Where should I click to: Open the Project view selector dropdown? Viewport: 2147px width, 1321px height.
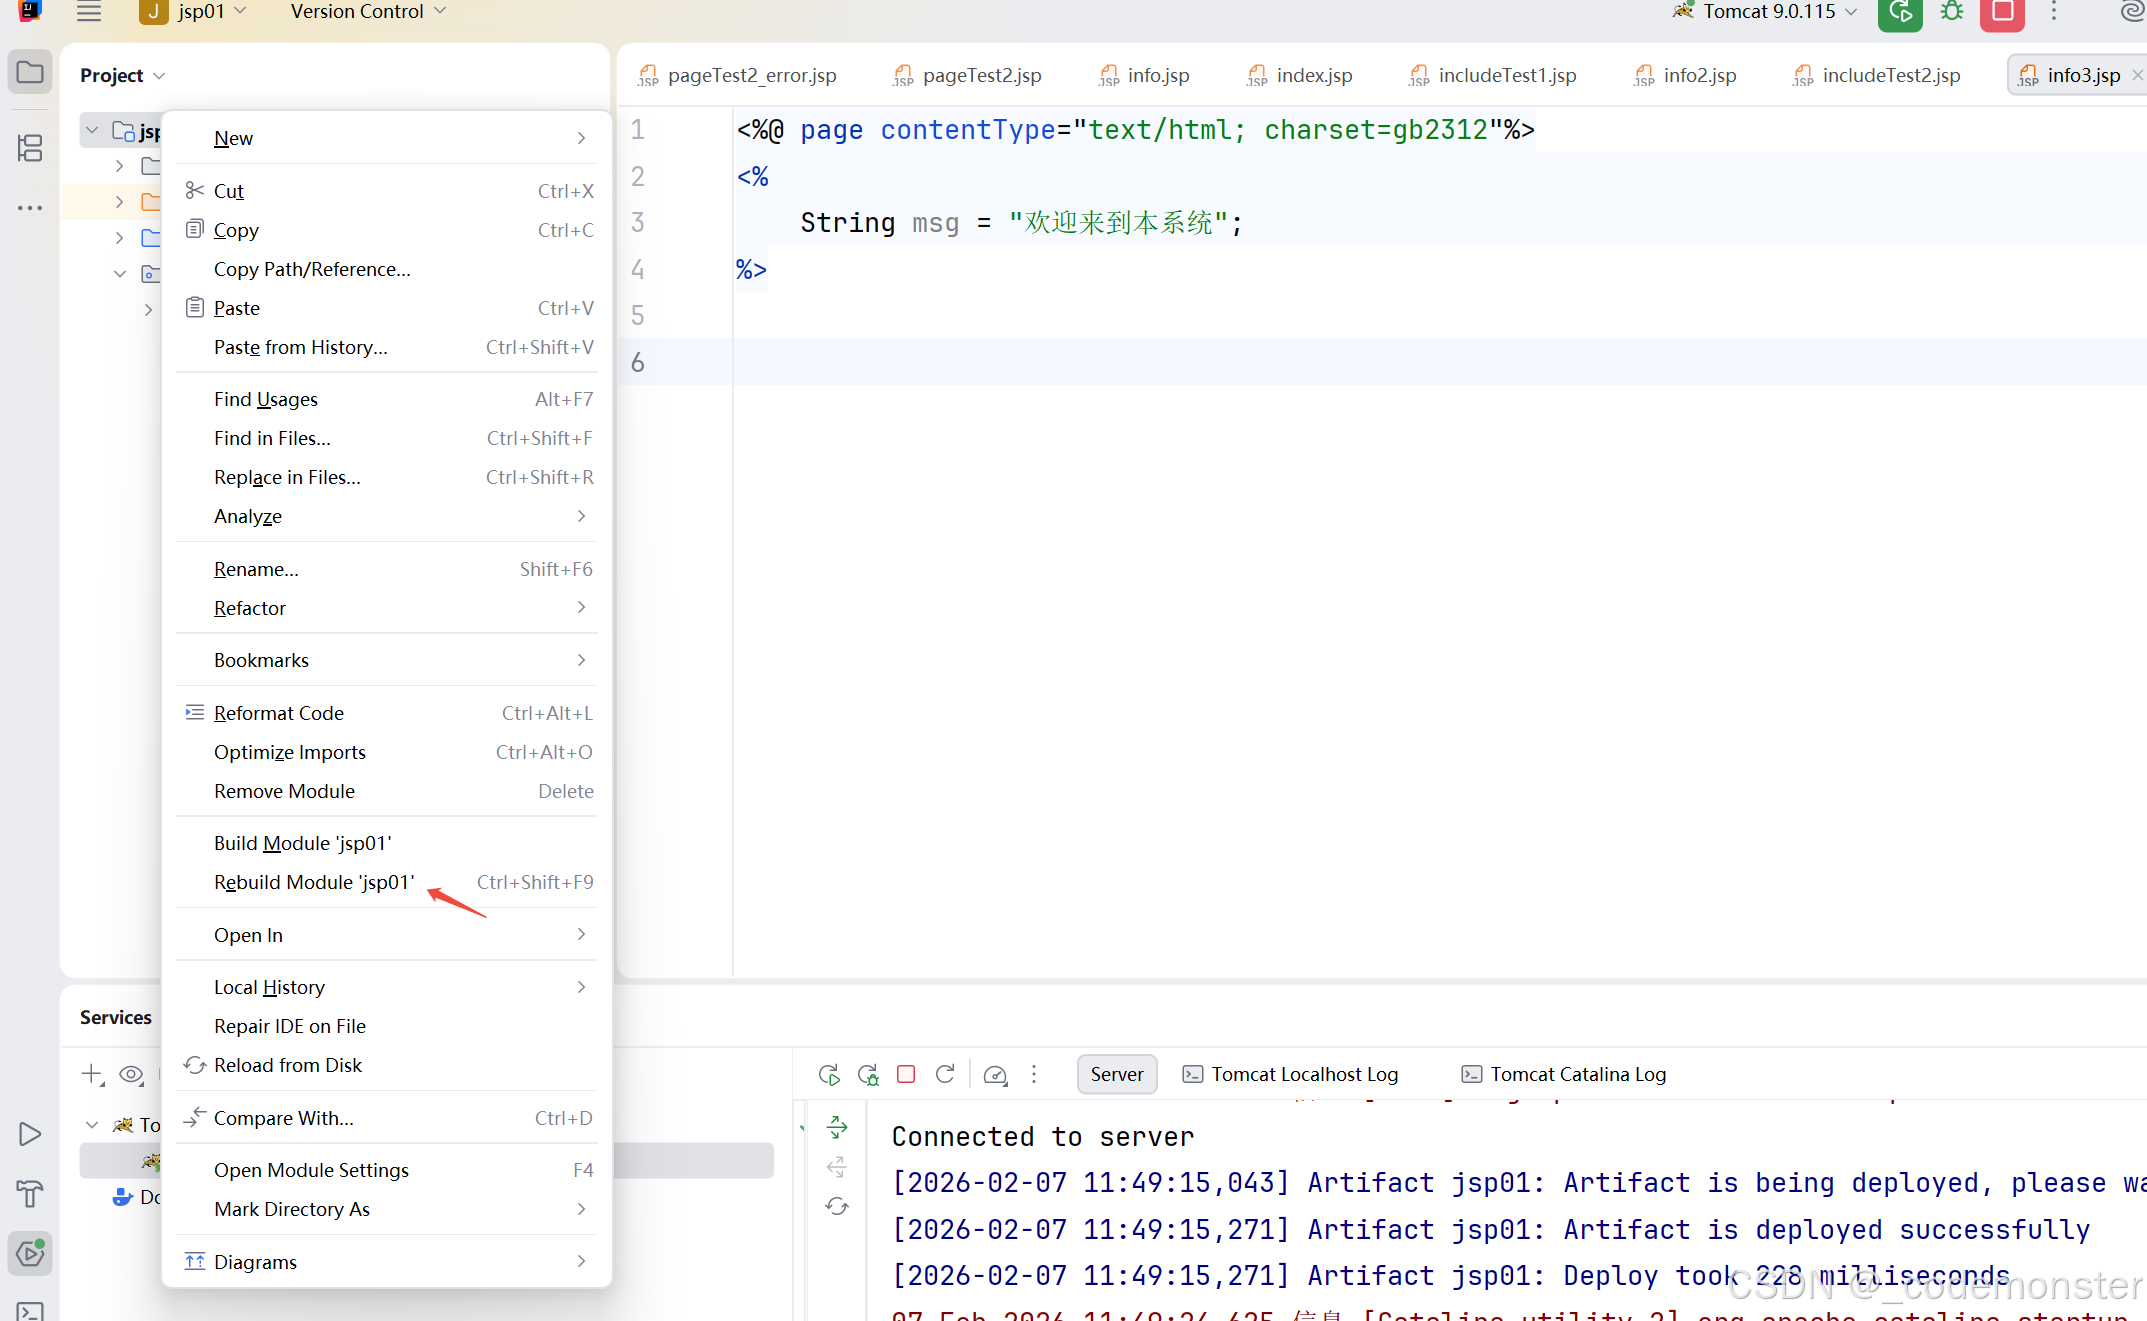click(122, 75)
